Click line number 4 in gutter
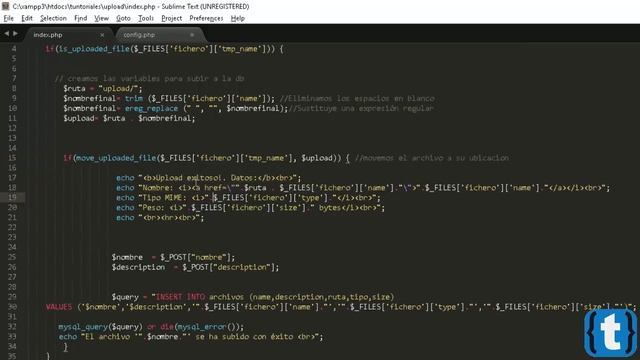This screenshot has width=640, height=360. point(14,49)
